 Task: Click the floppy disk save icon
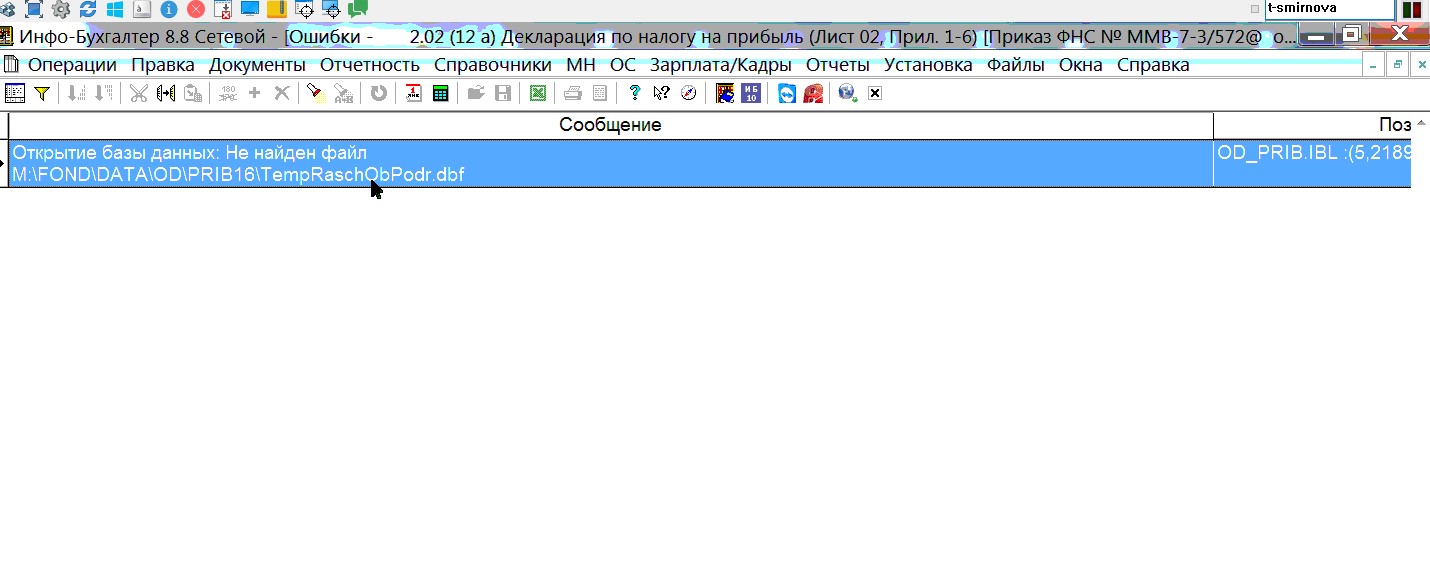[503, 94]
